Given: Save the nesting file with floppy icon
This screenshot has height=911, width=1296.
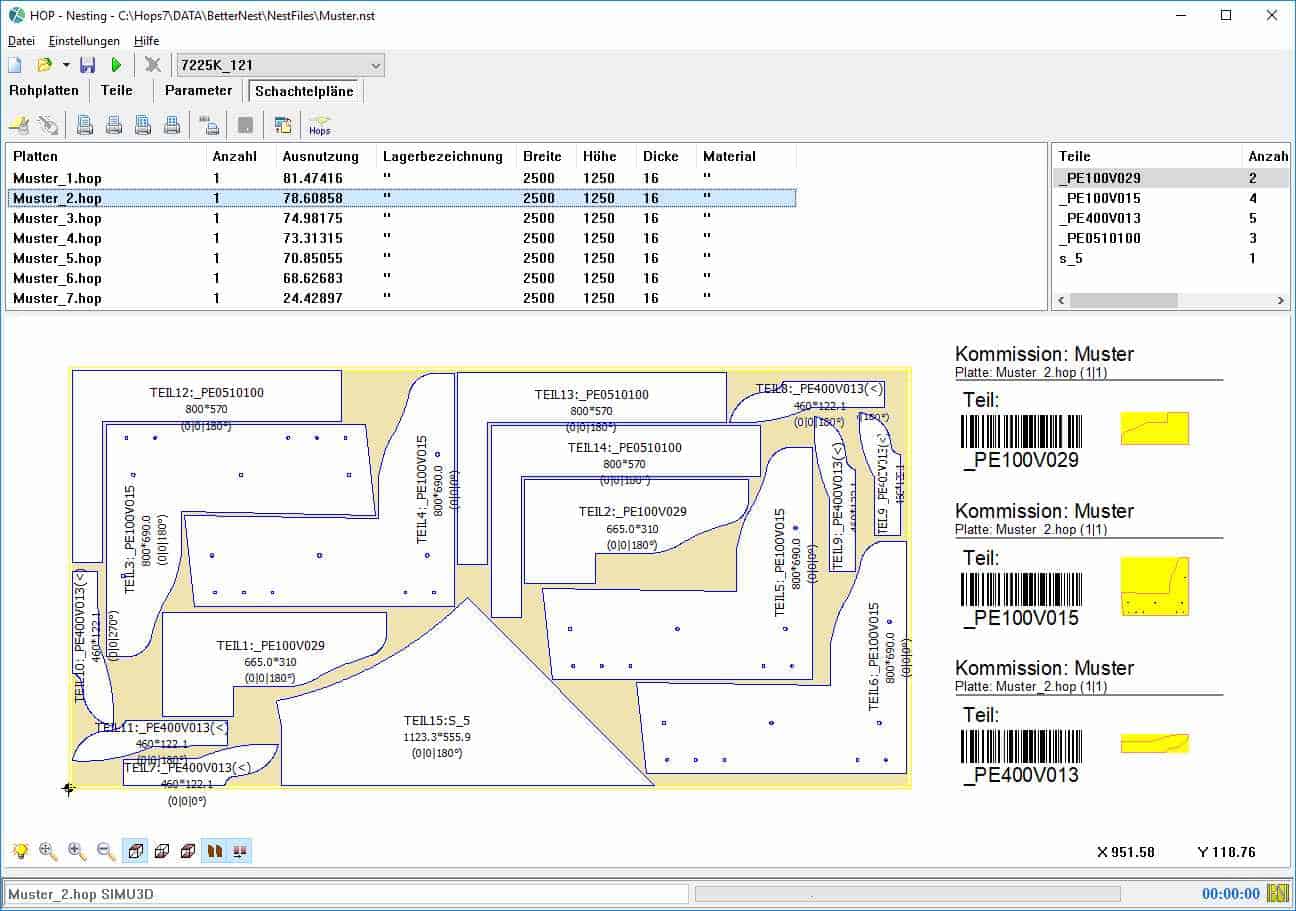Looking at the screenshot, I should pyautogui.click(x=88, y=65).
